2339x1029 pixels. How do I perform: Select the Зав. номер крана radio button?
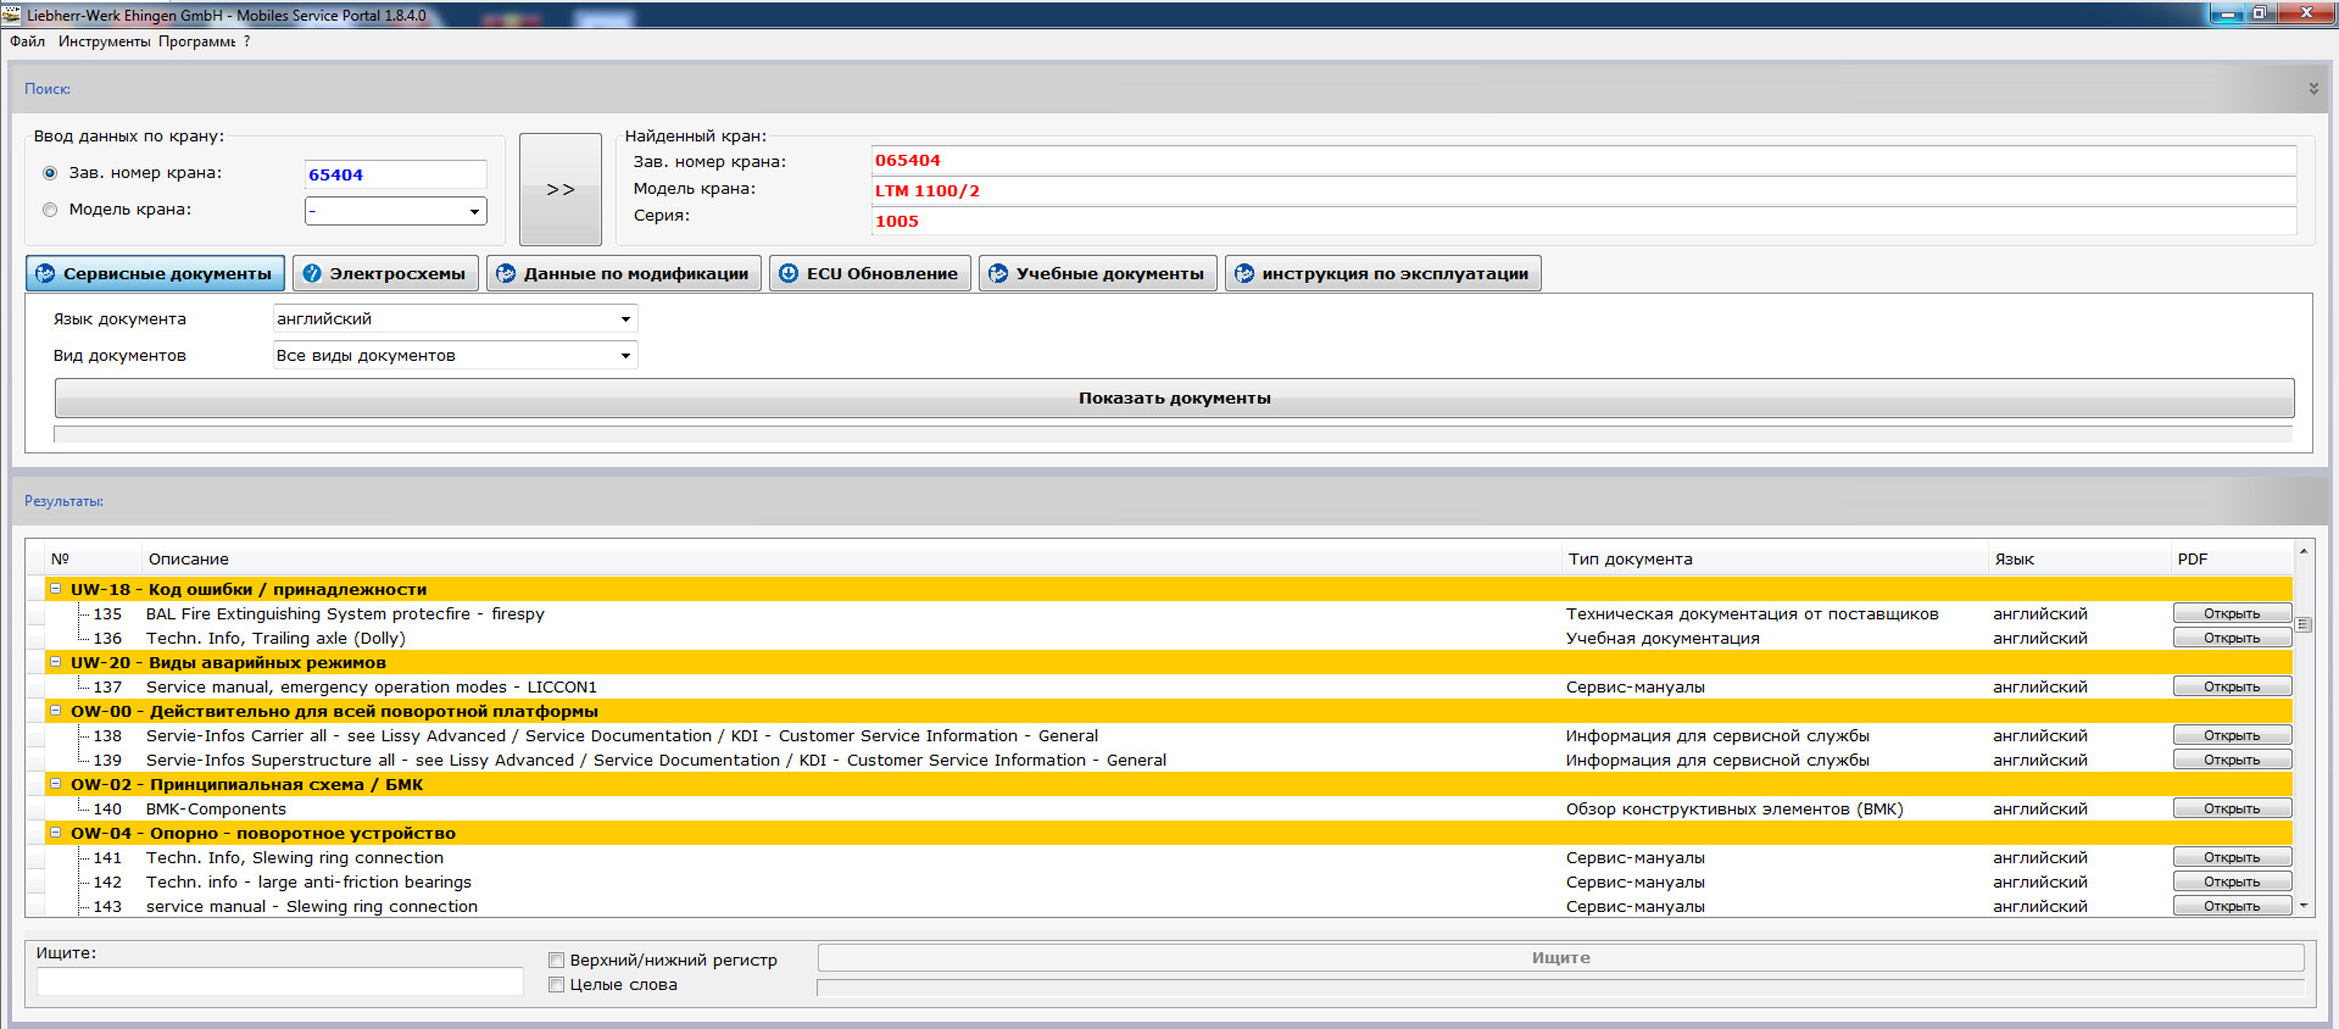50,173
